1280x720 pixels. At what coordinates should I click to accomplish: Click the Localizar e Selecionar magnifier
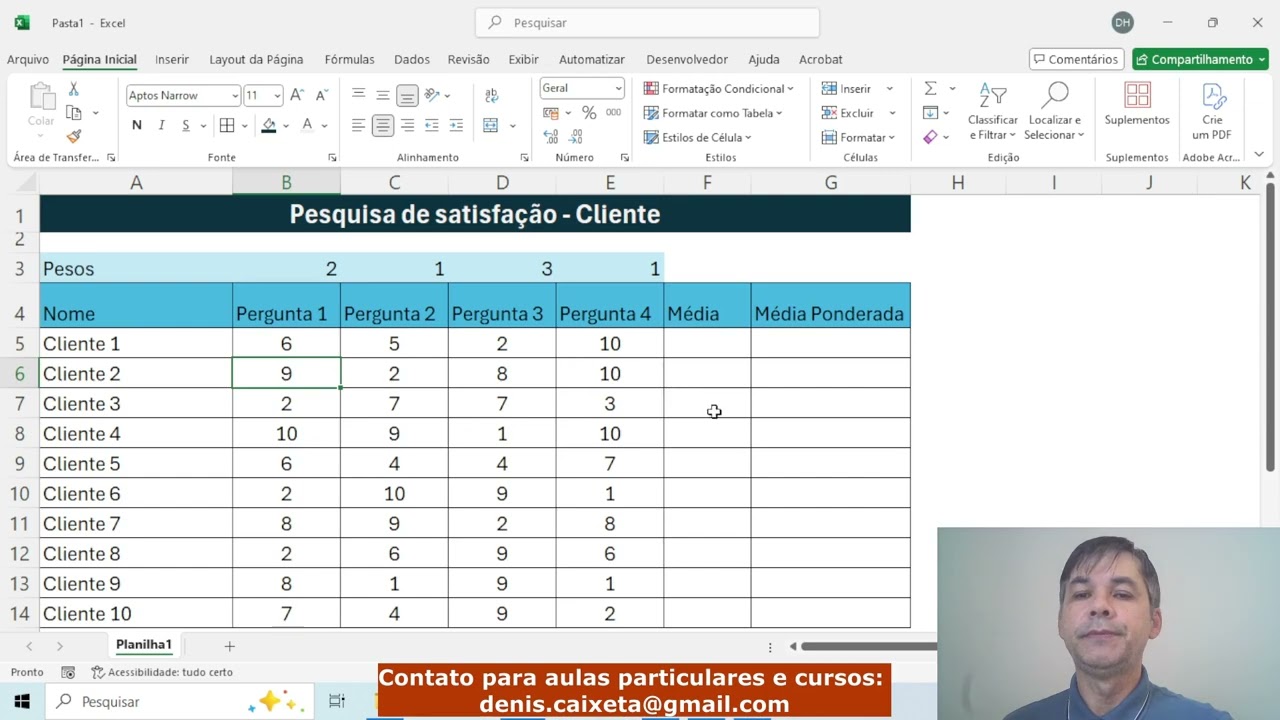pos(1055,111)
